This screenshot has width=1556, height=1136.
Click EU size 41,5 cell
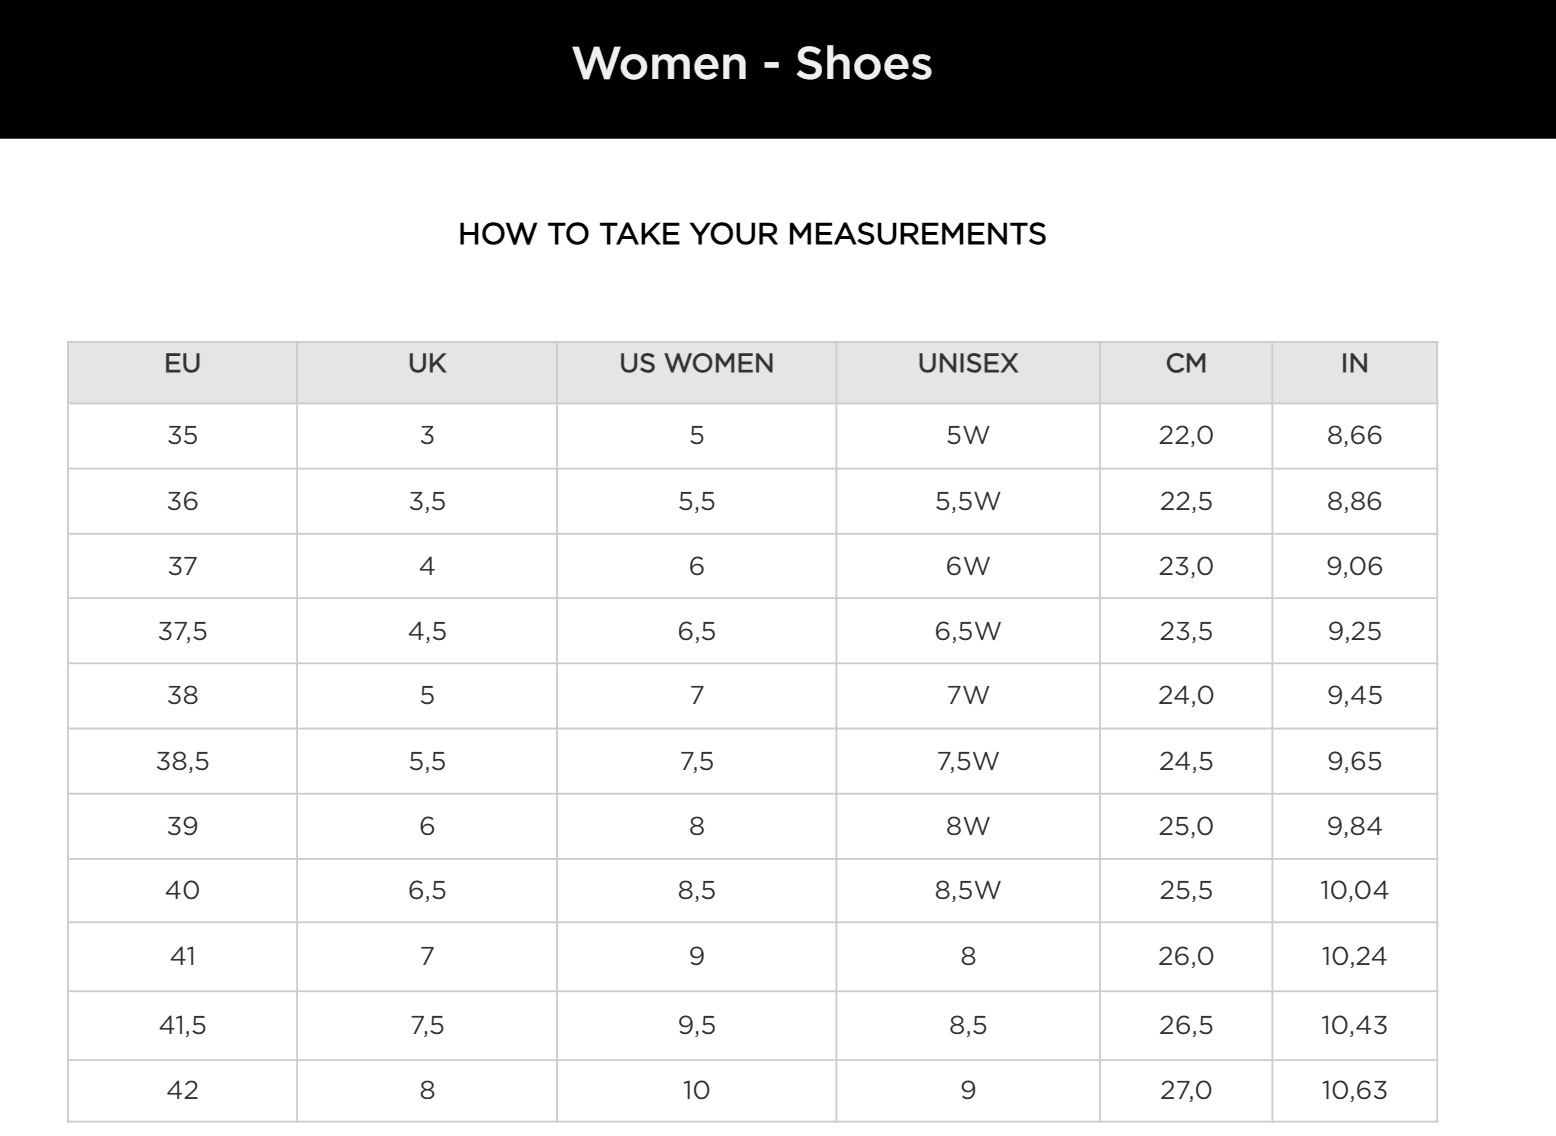tap(182, 1026)
